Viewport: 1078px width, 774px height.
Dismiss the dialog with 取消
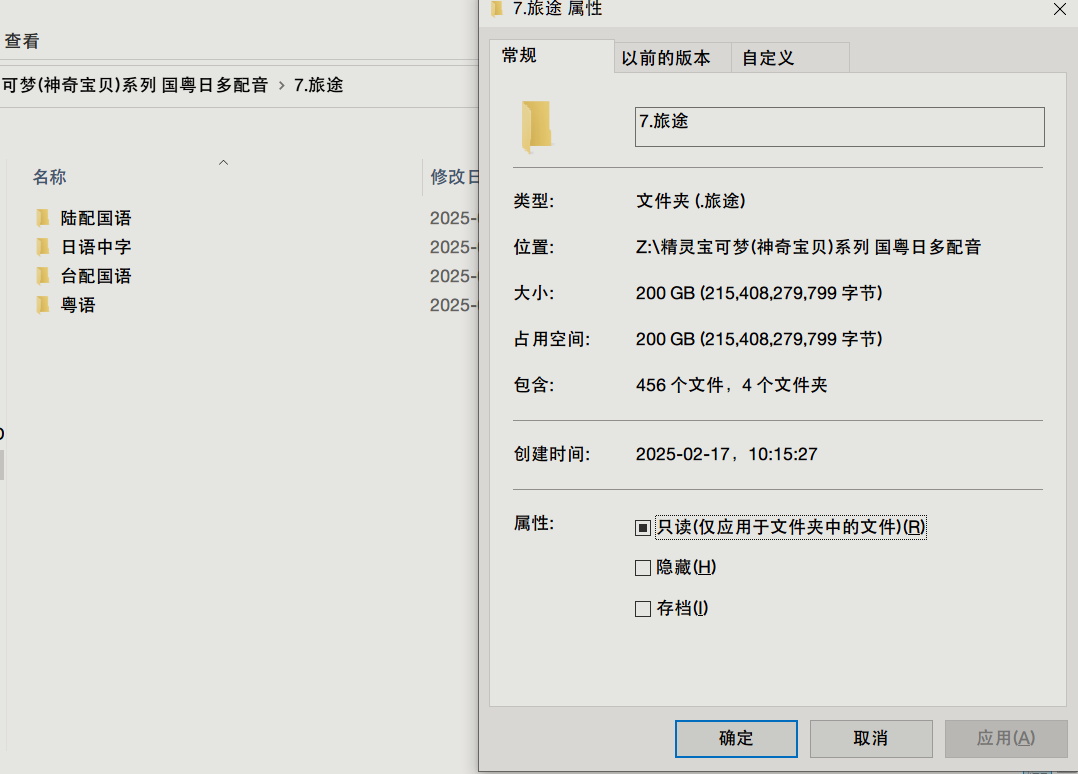(870, 739)
